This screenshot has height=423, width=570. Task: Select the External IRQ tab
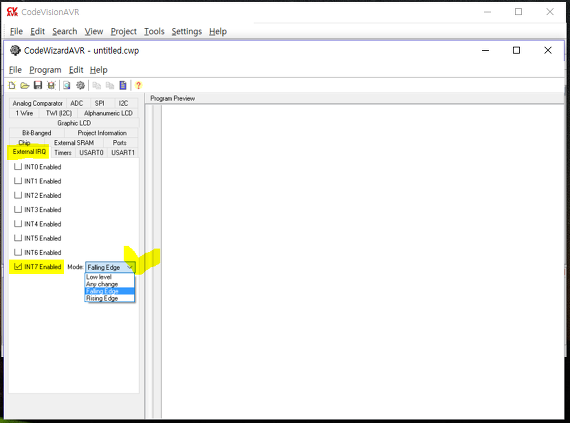(x=29, y=152)
